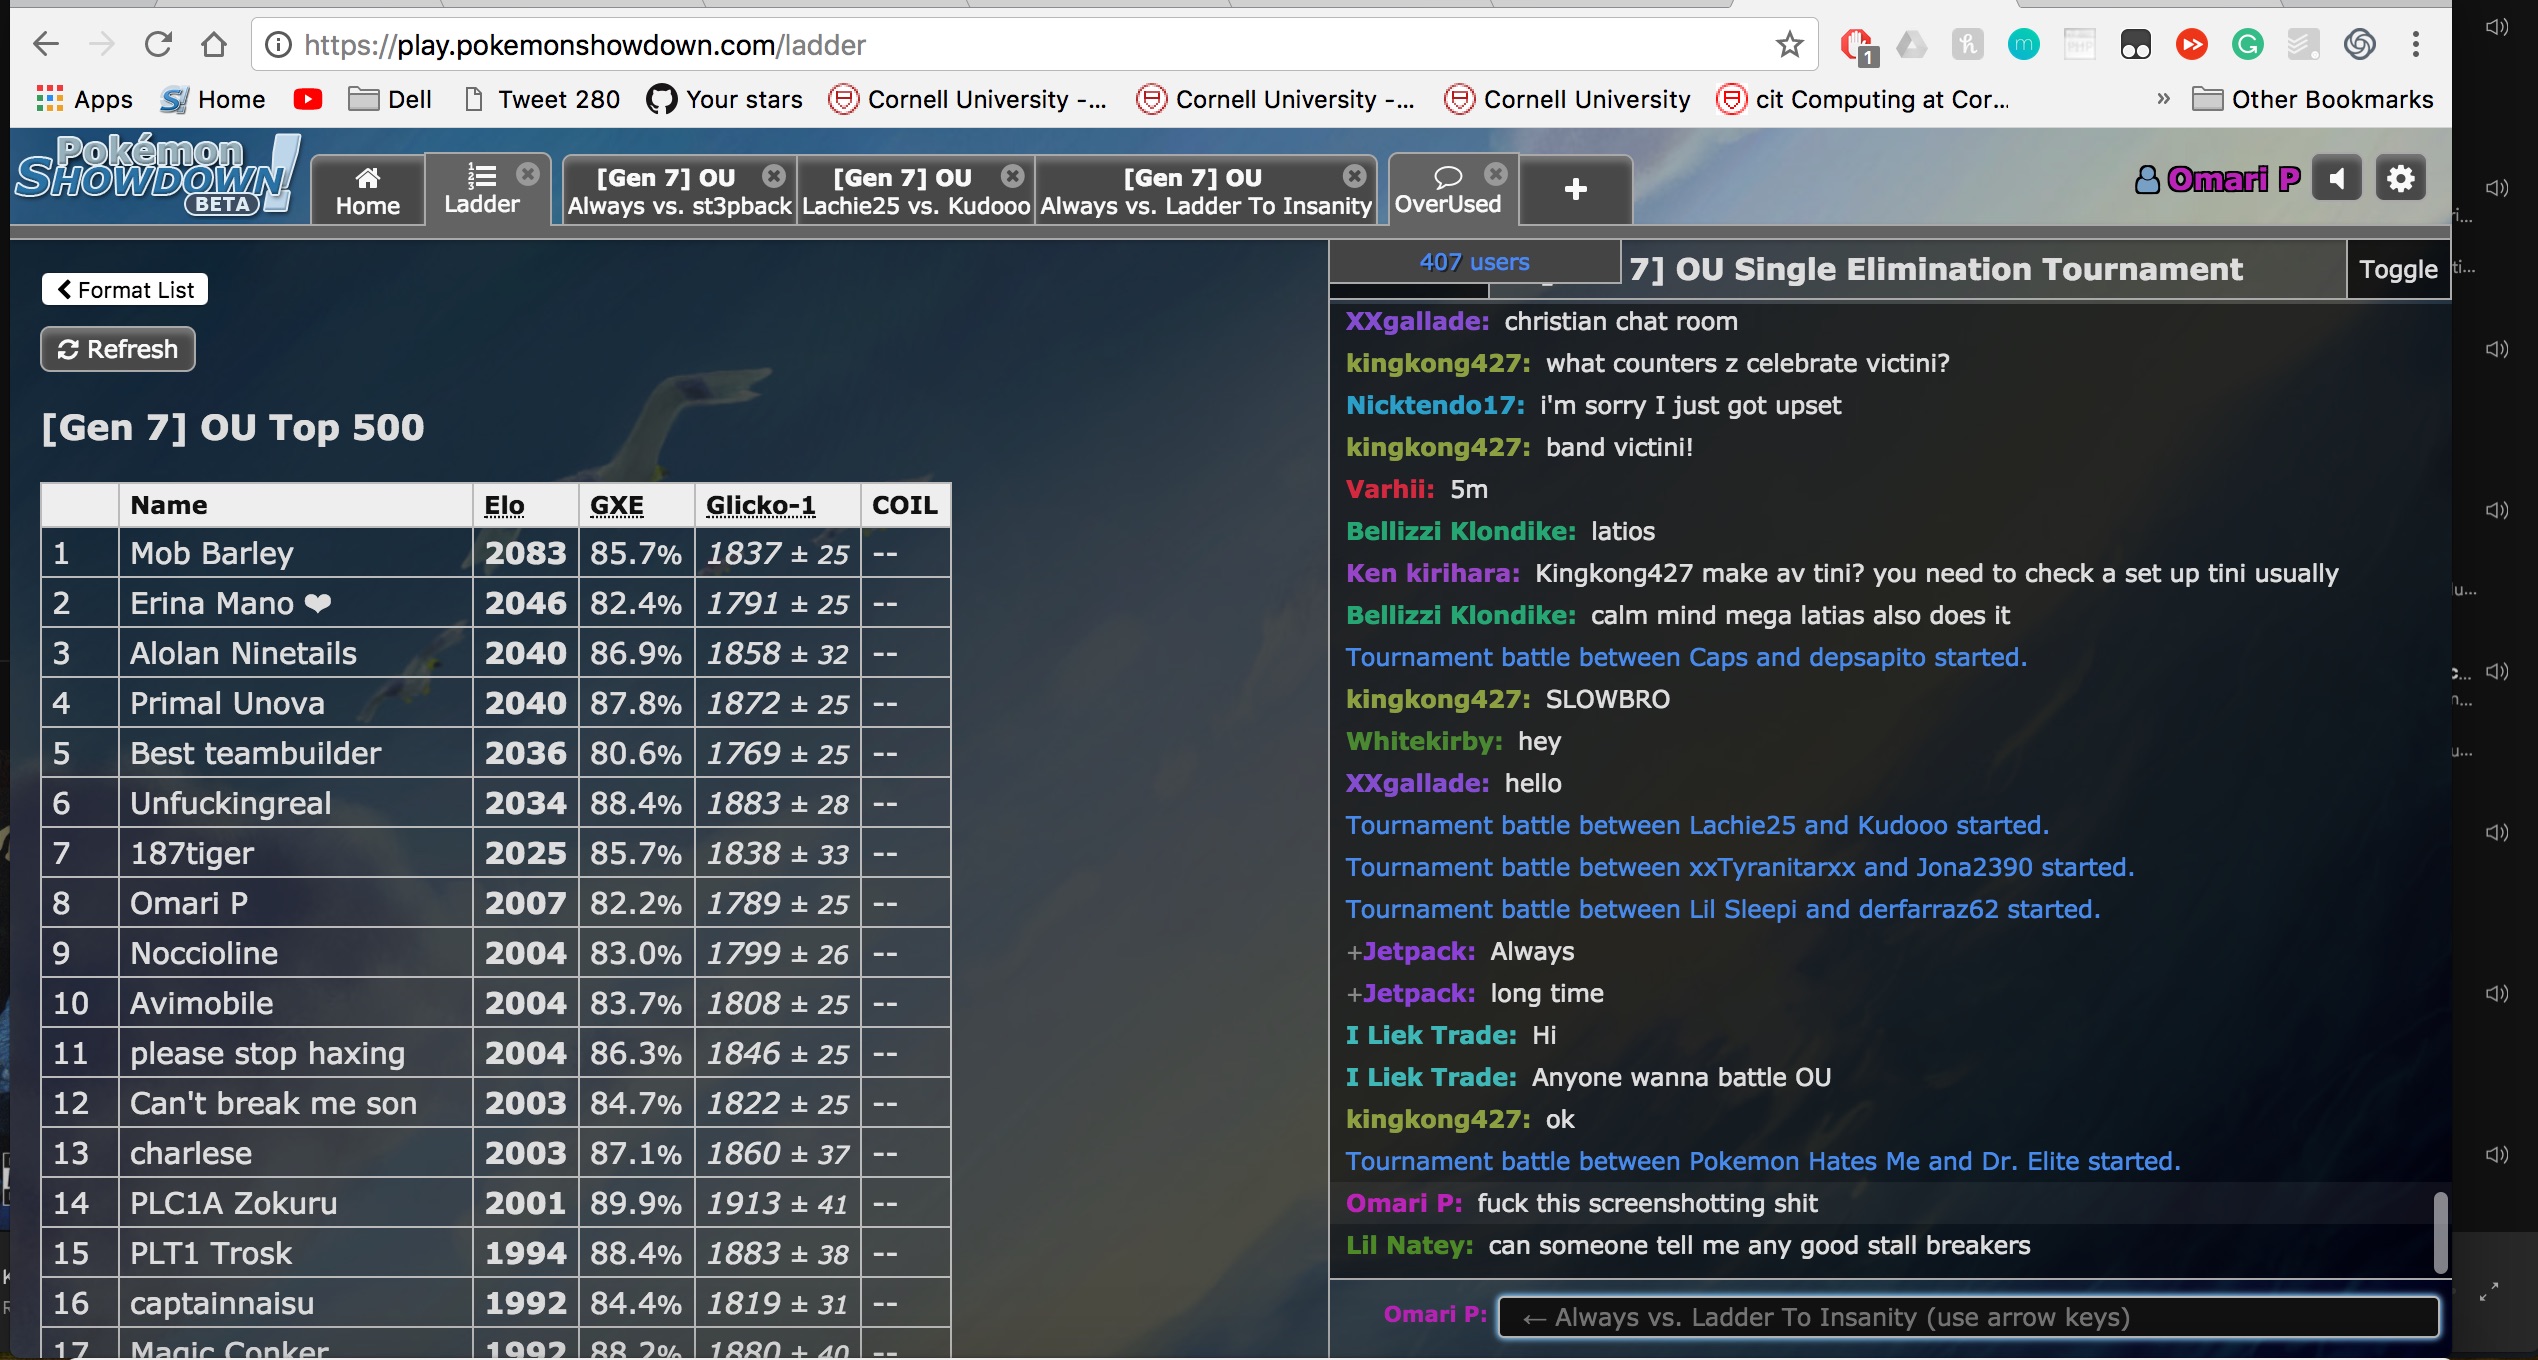Switch to Home tab
This screenshot has height=1360, width=2538.
(368, 190)
